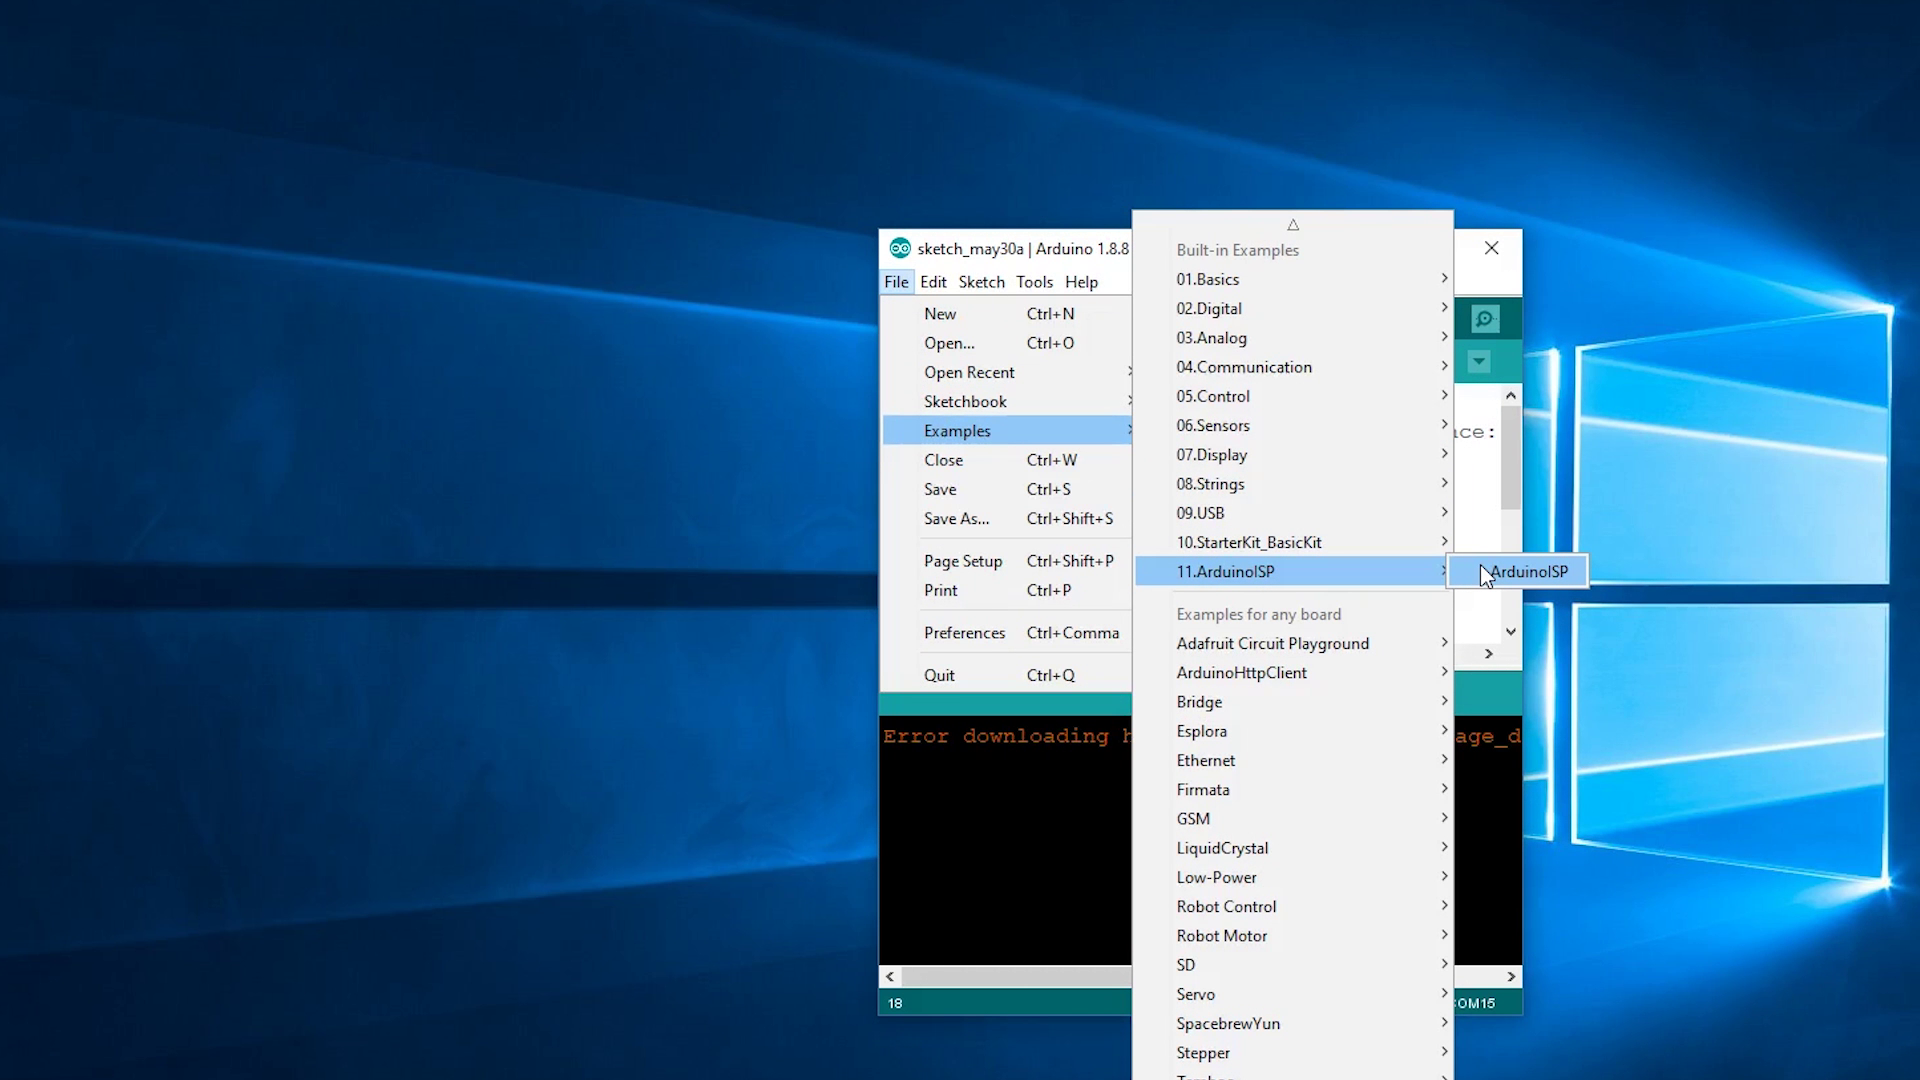
Task: Expand the Robot Control examples
Action: (x=1293, y=906)
